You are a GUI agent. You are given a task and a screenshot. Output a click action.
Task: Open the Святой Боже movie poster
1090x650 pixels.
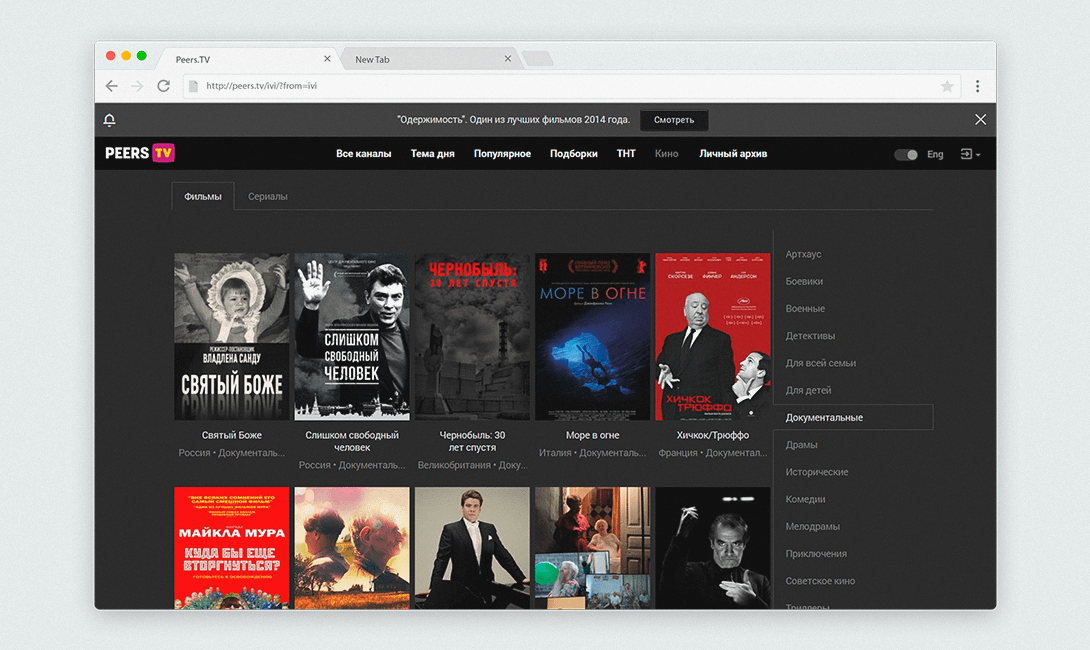coord(231,336)
